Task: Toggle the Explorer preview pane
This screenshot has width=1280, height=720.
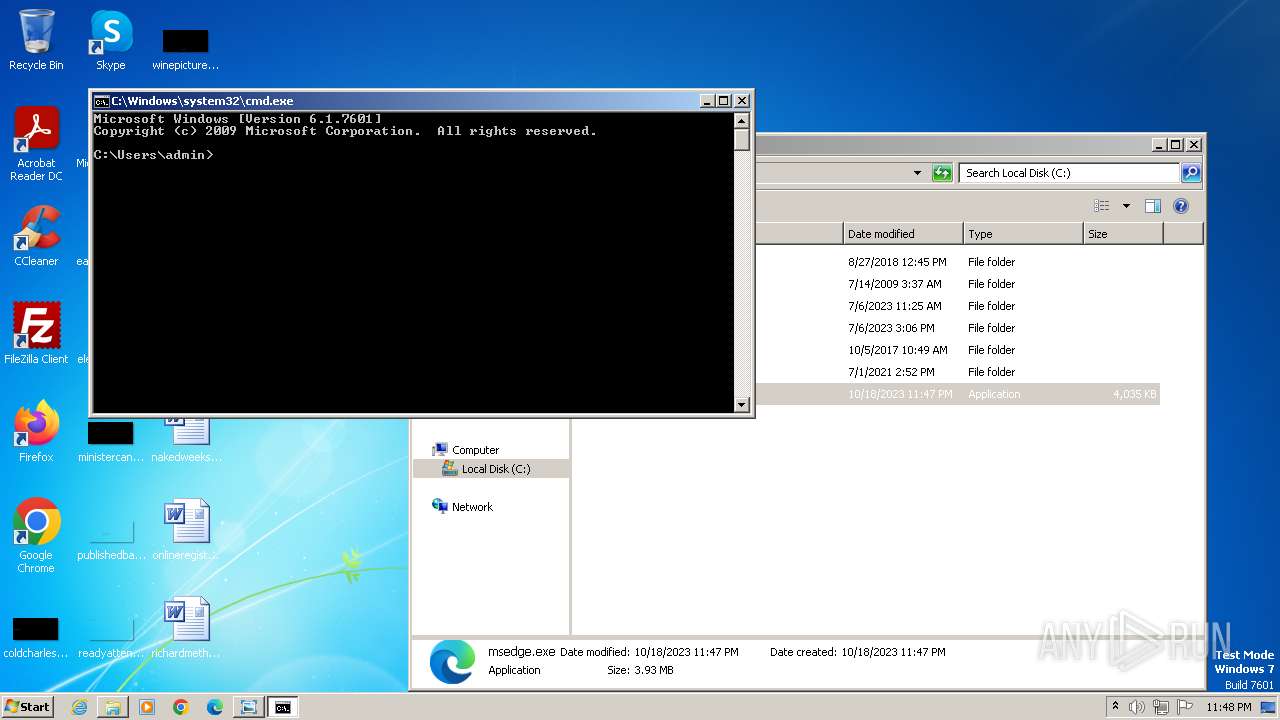Action: 1152,206
